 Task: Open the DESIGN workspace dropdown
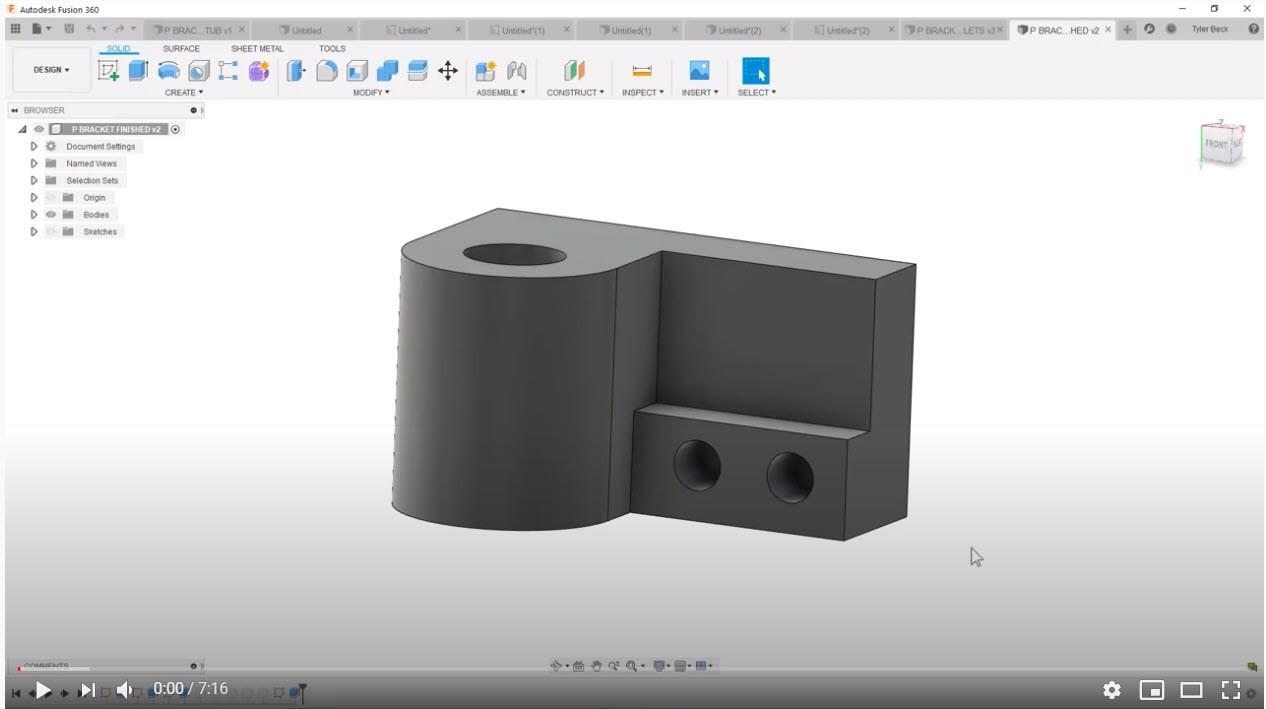(52, 70)
